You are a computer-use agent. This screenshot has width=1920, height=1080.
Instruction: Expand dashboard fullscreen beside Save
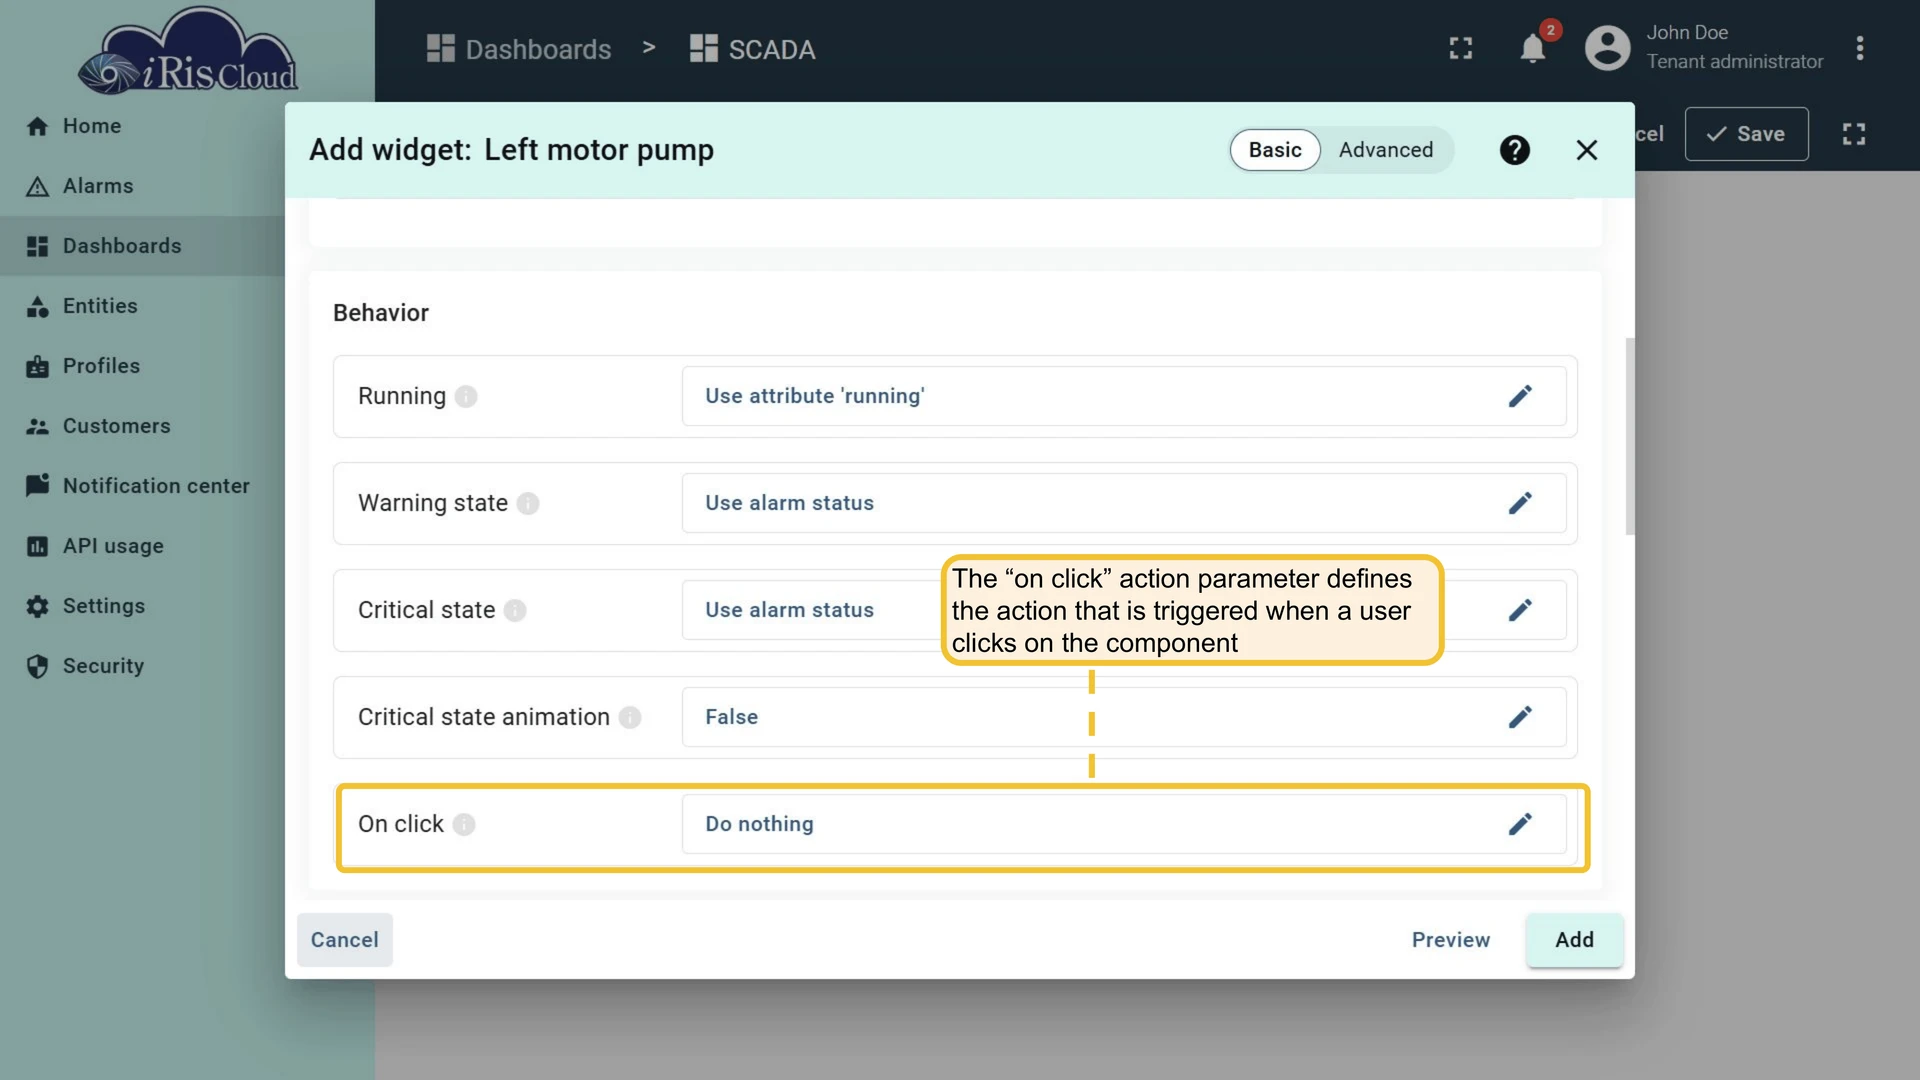[1854, 134]
